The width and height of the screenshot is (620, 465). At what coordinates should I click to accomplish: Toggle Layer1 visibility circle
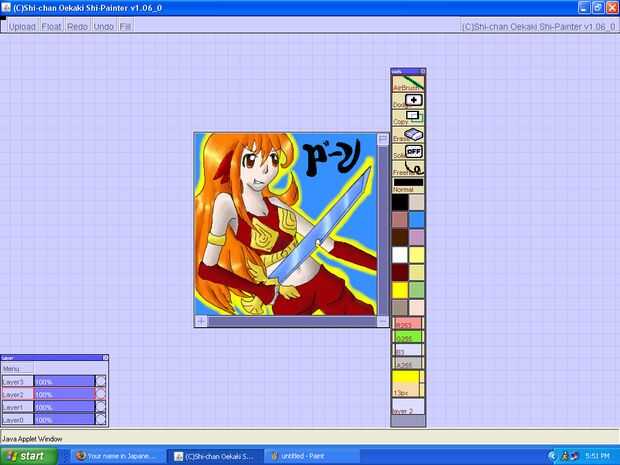coord(101,407)
